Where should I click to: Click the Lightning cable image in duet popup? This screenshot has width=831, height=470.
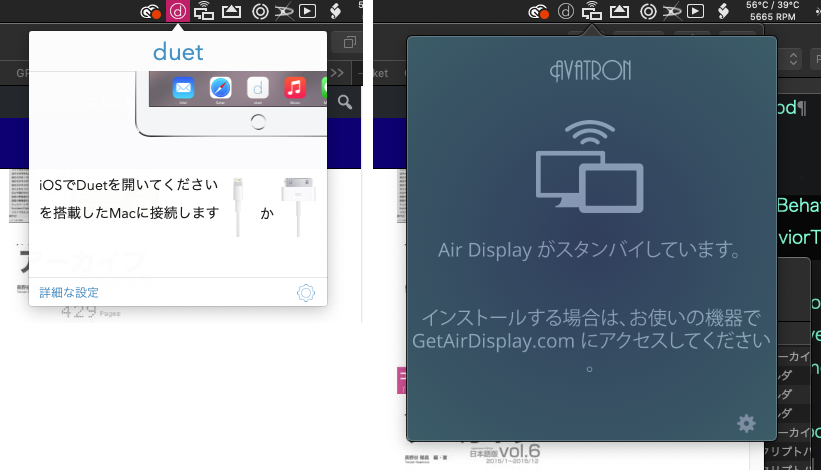click(238, 207)
